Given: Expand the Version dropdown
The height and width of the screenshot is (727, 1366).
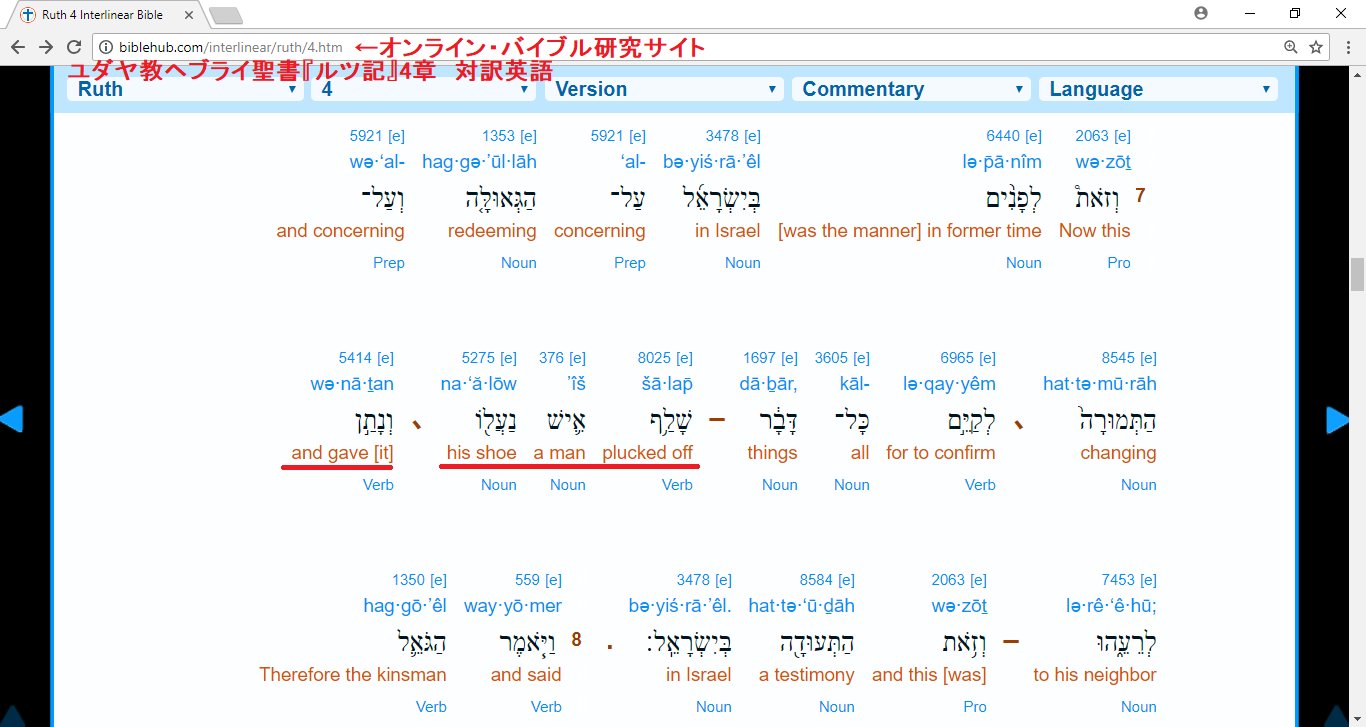Looking at the screenshot, I should (x=665, y=89).
